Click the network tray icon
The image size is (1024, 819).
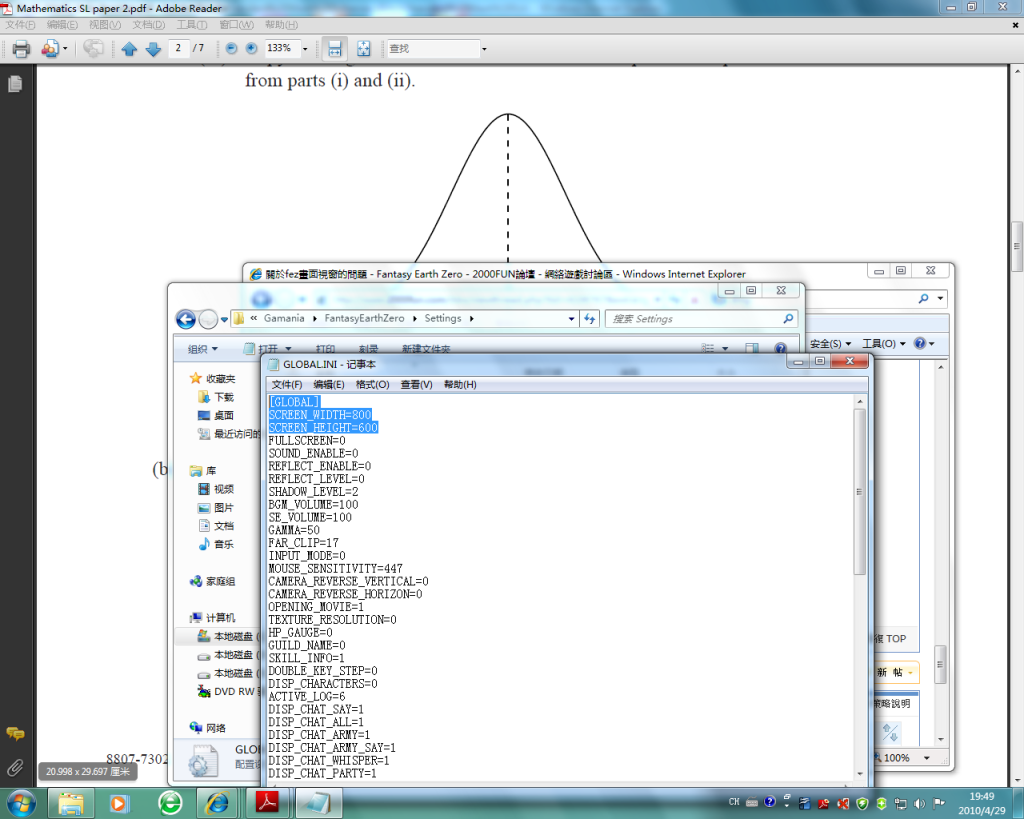click(x=901, y=803)
